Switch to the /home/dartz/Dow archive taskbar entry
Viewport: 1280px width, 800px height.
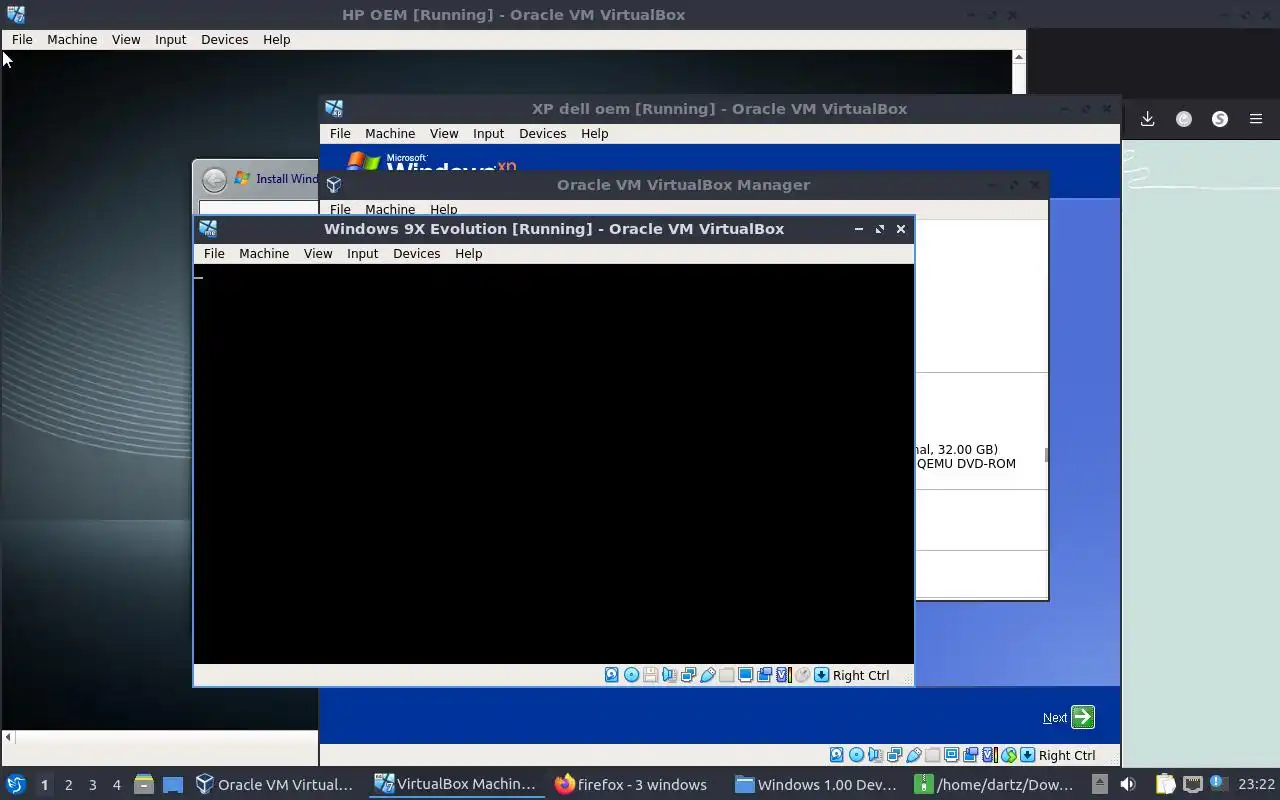pyautogui.click(x=996, y=784)
